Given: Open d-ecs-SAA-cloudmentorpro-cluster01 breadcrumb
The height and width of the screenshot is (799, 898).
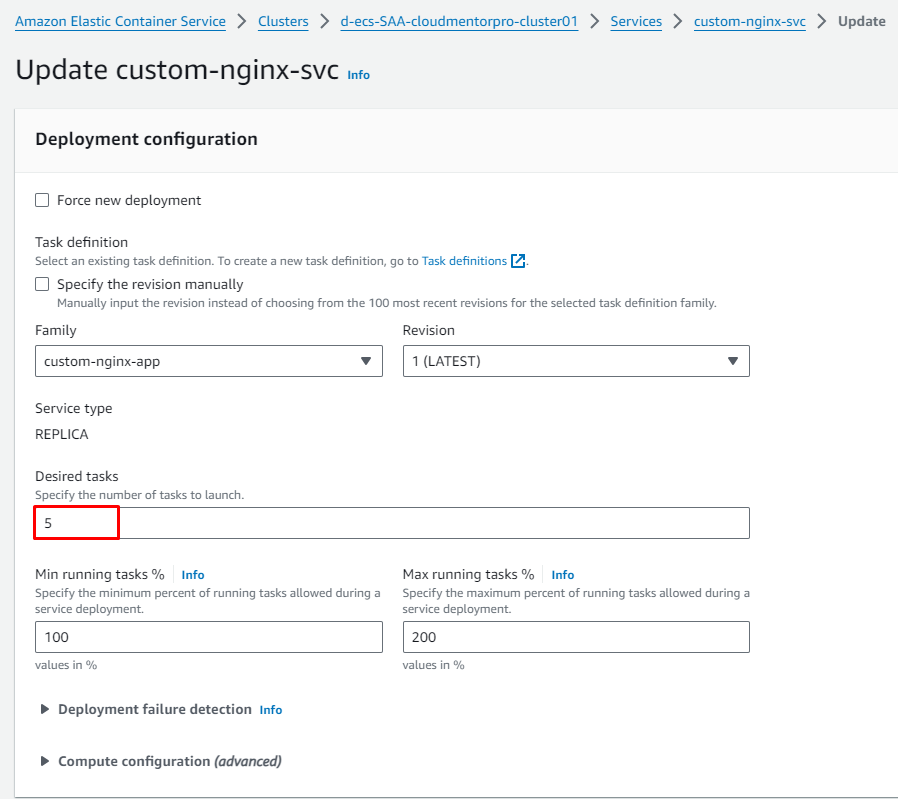Looking at the screenshot, I should [x=459, y=22].
